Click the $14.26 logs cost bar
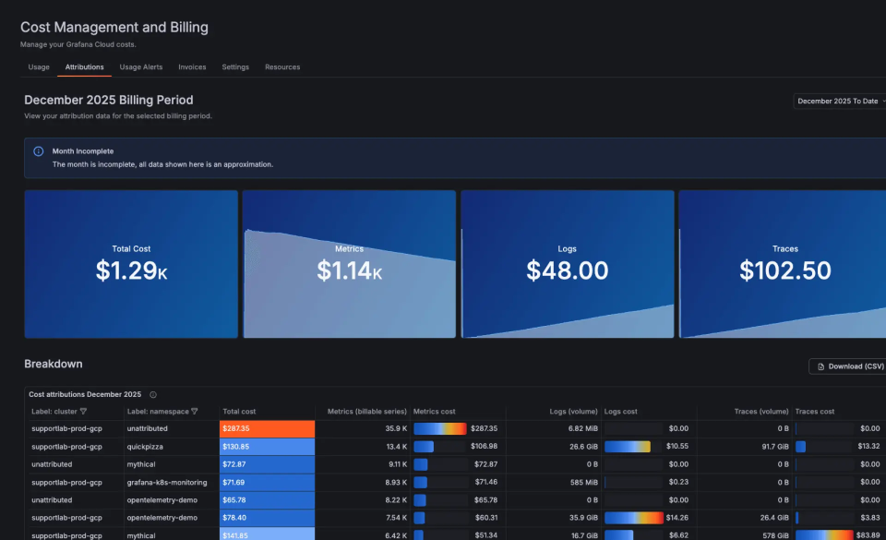The image size is (886, 540). point(633,517)
